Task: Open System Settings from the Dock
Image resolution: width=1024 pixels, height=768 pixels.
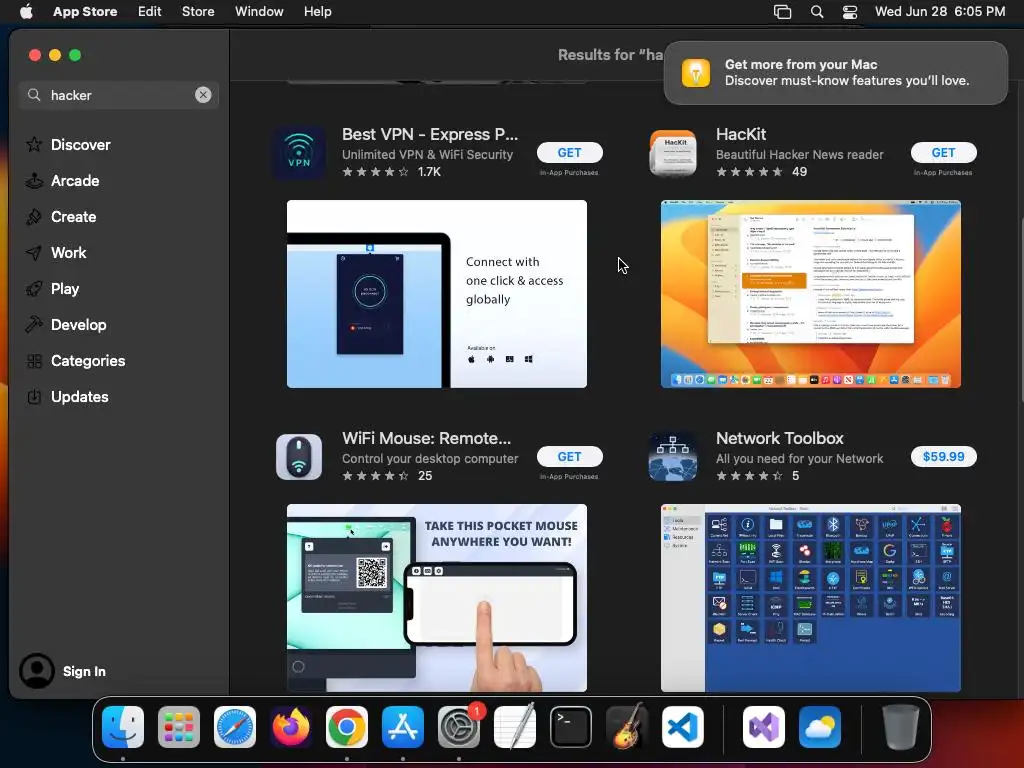Action: point(458,727)
